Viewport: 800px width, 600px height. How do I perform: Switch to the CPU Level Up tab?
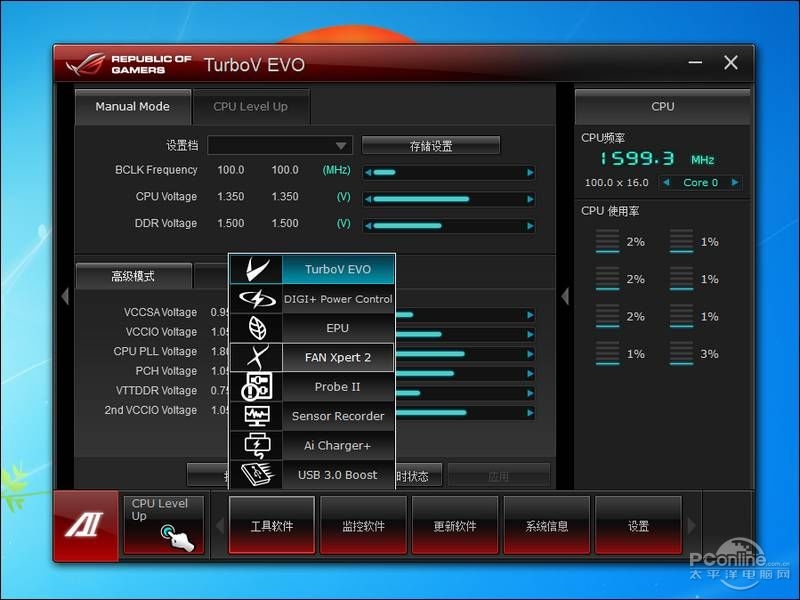tap(251, 106)
